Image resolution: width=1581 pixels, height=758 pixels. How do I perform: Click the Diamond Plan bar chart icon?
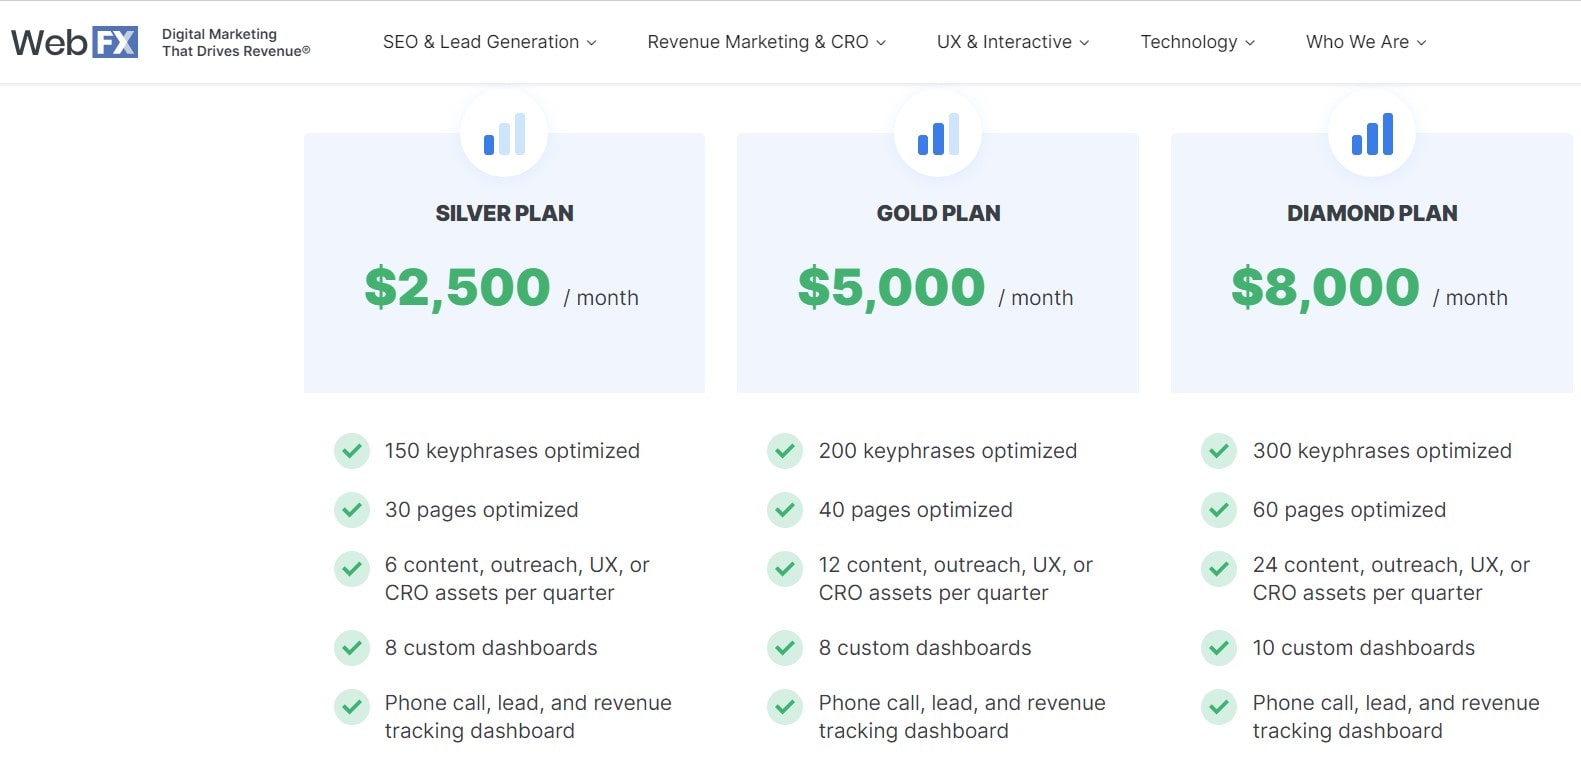click(x=1372, y=134)
